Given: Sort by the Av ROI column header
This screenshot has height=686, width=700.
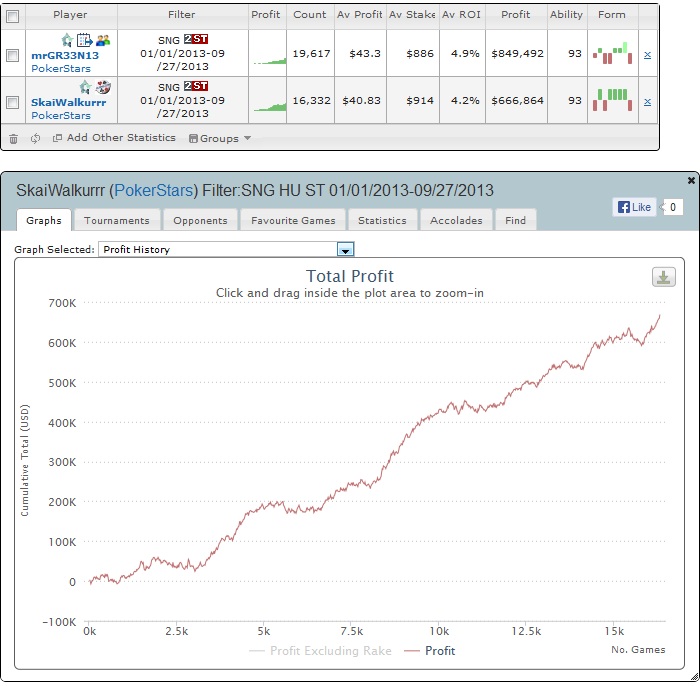Looking at the screenshot, I should [462, 15].
